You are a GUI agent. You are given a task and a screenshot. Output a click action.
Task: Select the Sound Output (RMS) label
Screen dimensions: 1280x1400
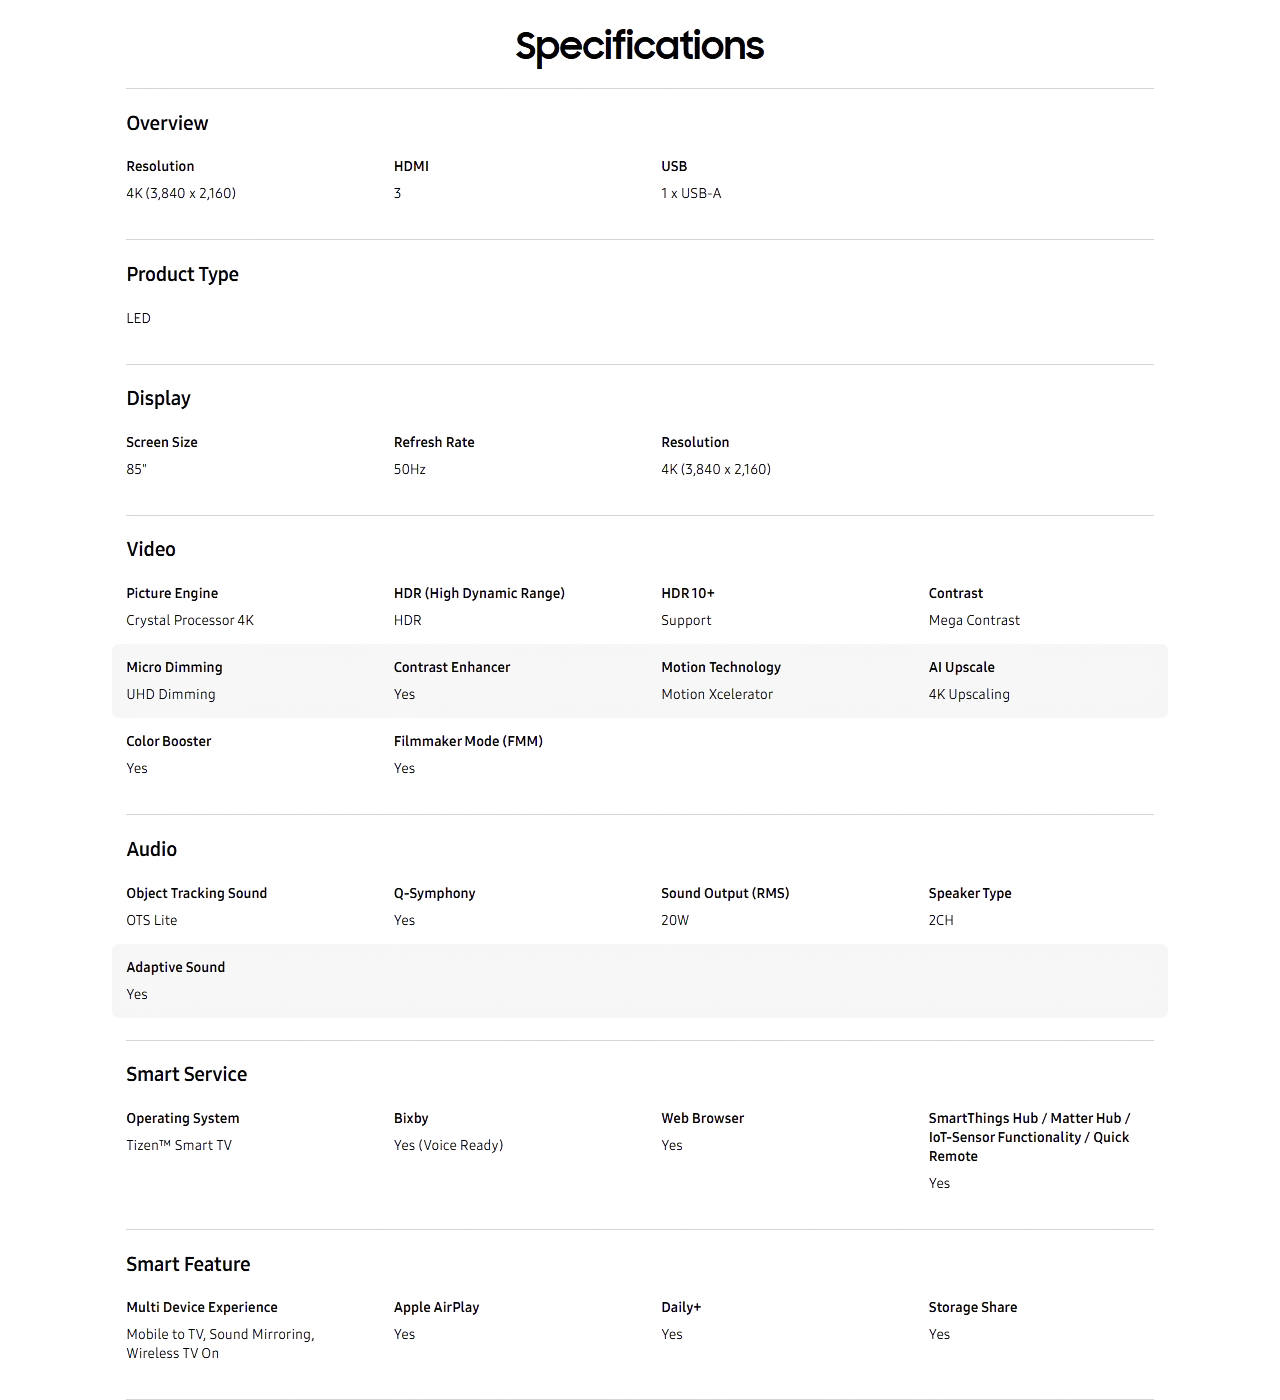coord(725,893)
